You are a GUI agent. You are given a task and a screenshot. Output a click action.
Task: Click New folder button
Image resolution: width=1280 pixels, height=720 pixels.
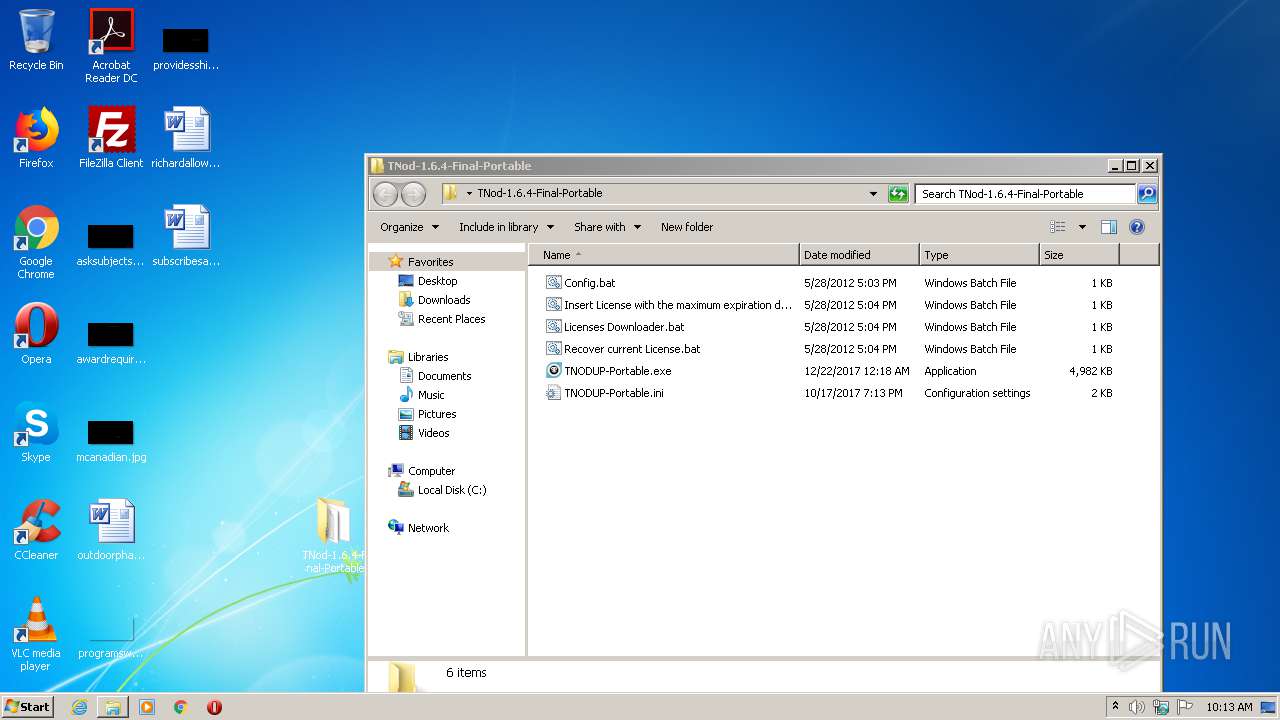(x=687, y=227)
